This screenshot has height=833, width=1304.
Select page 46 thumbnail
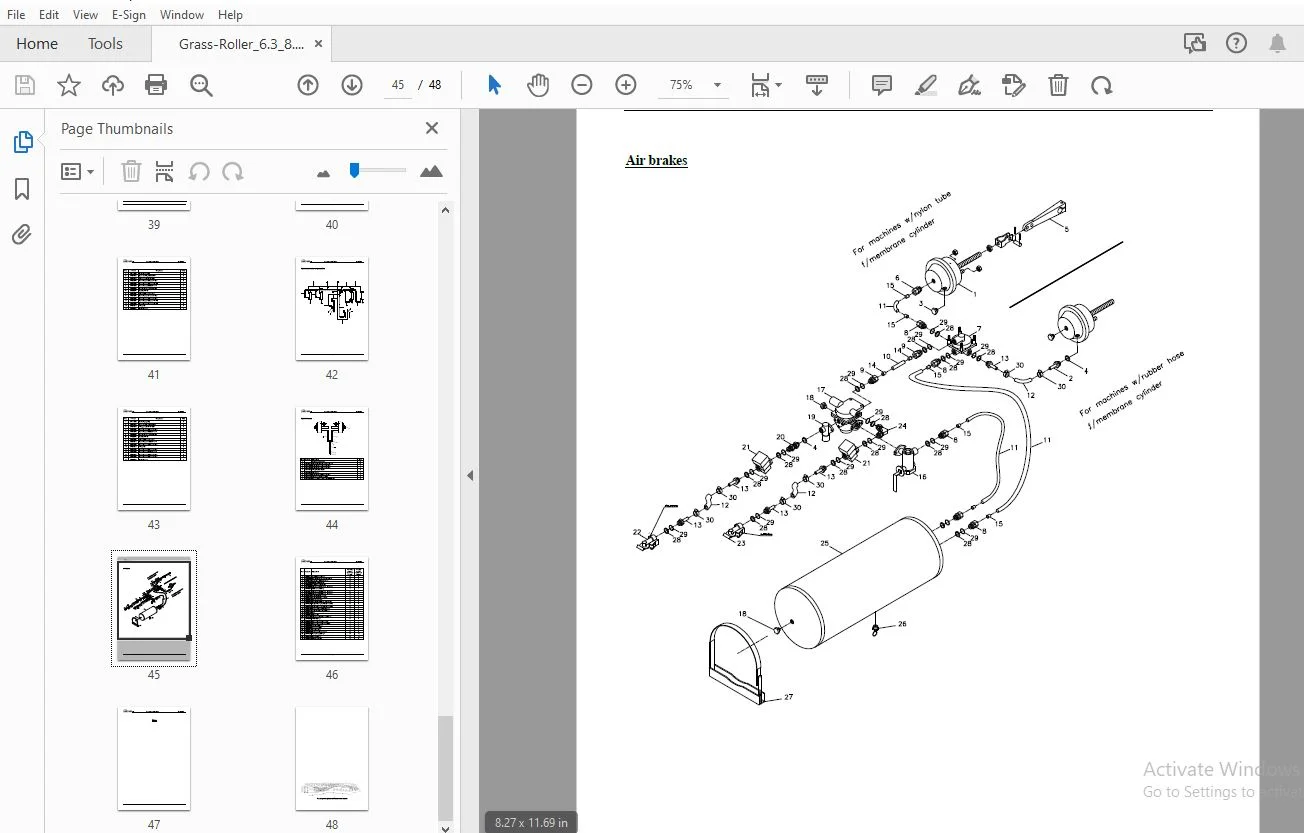[x=332, y=609]
